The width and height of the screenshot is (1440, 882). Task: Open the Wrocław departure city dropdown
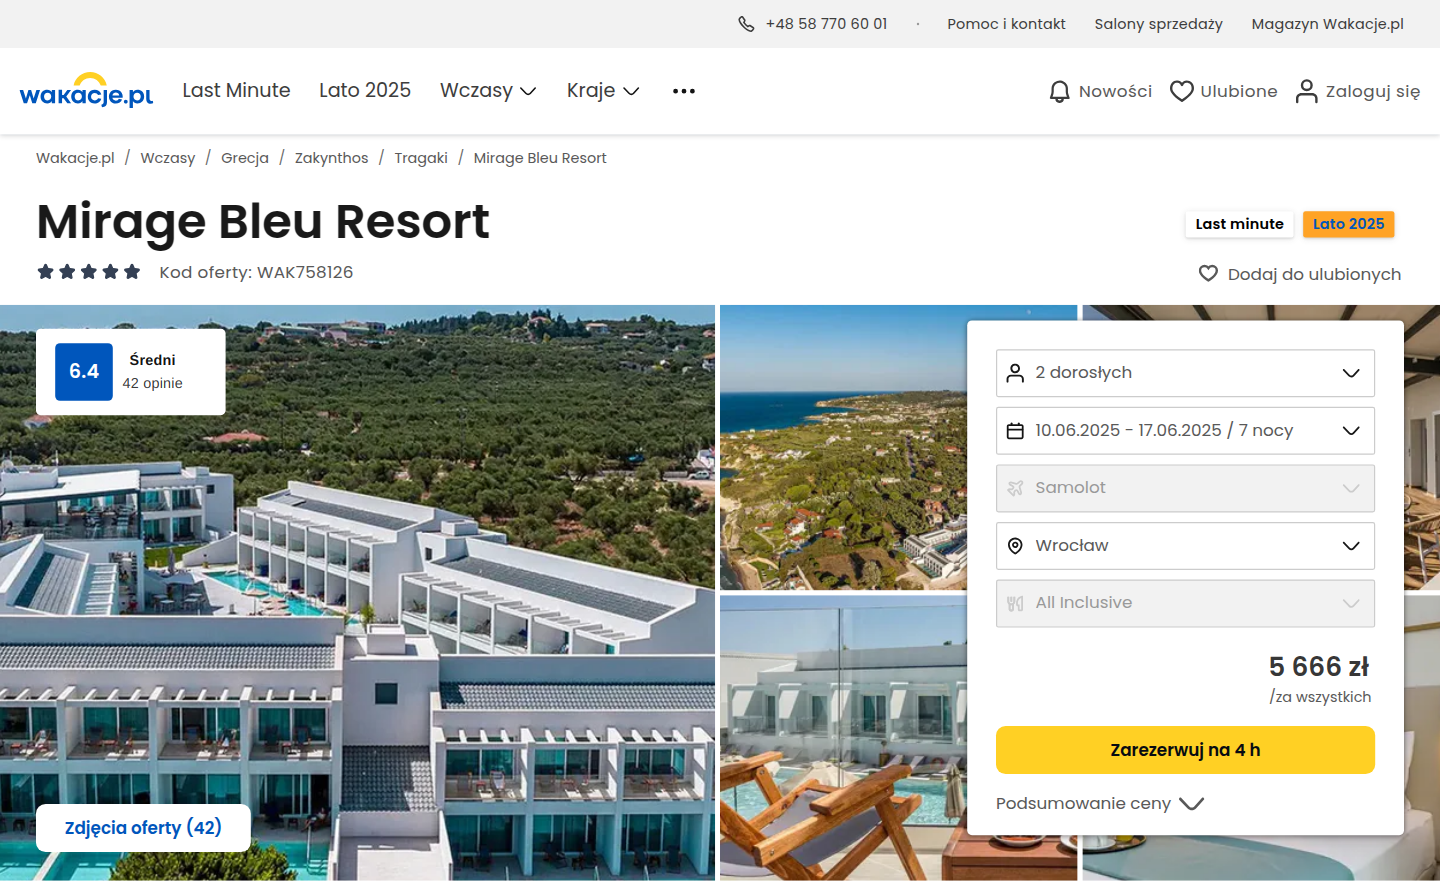1185,546
